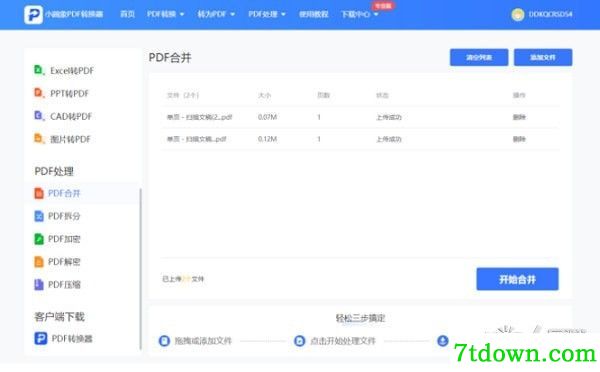The width and height of the screenshot is (600, 372).
Task: Select PDF加密 in the sidebar
Action: [57, 239]
